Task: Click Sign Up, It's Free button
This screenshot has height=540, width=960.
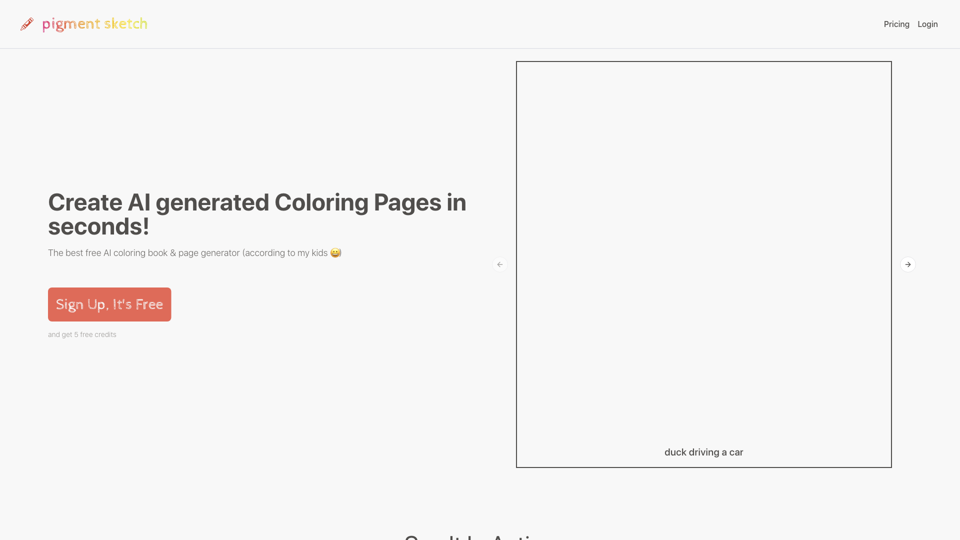Action: click(110, 304)
